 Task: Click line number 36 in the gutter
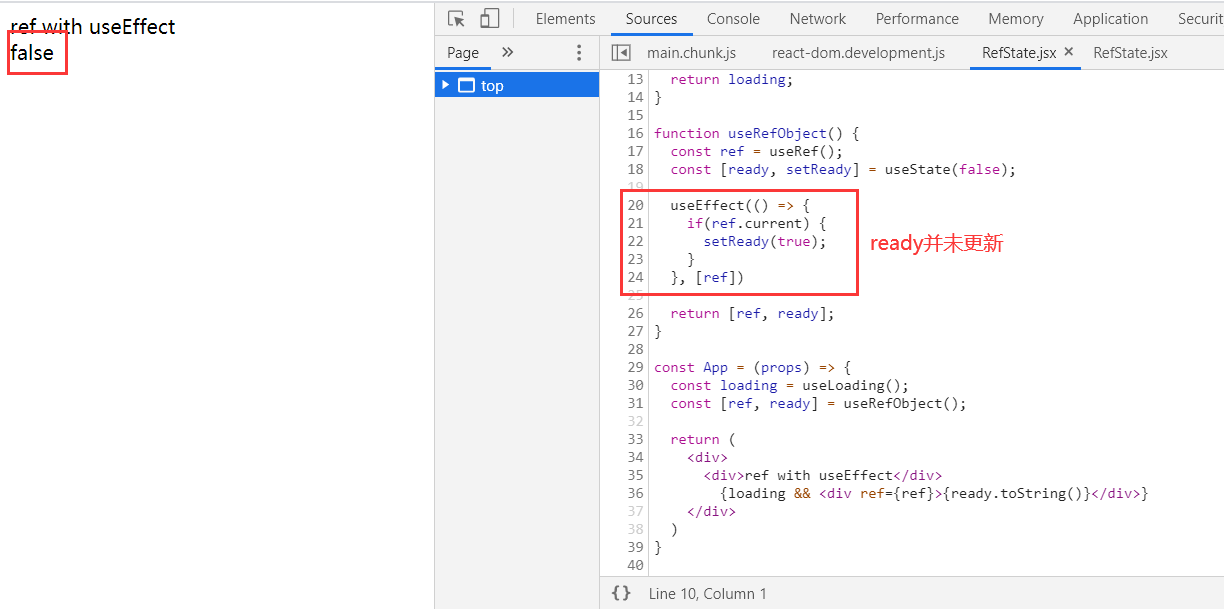pos(636,493)
